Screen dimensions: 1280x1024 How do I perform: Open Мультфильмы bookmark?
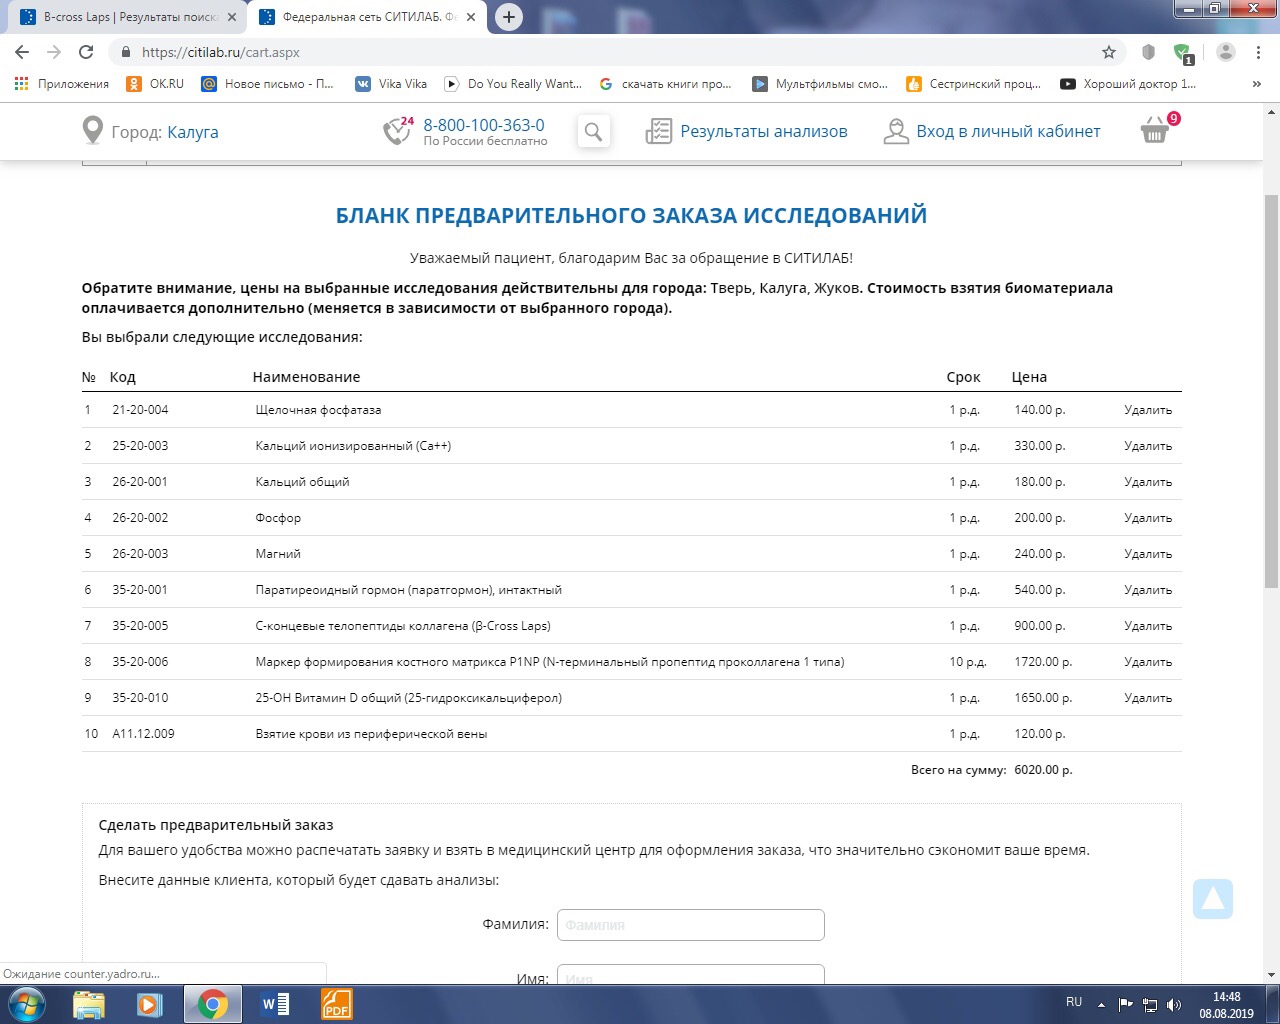click(x=820, y=84)
